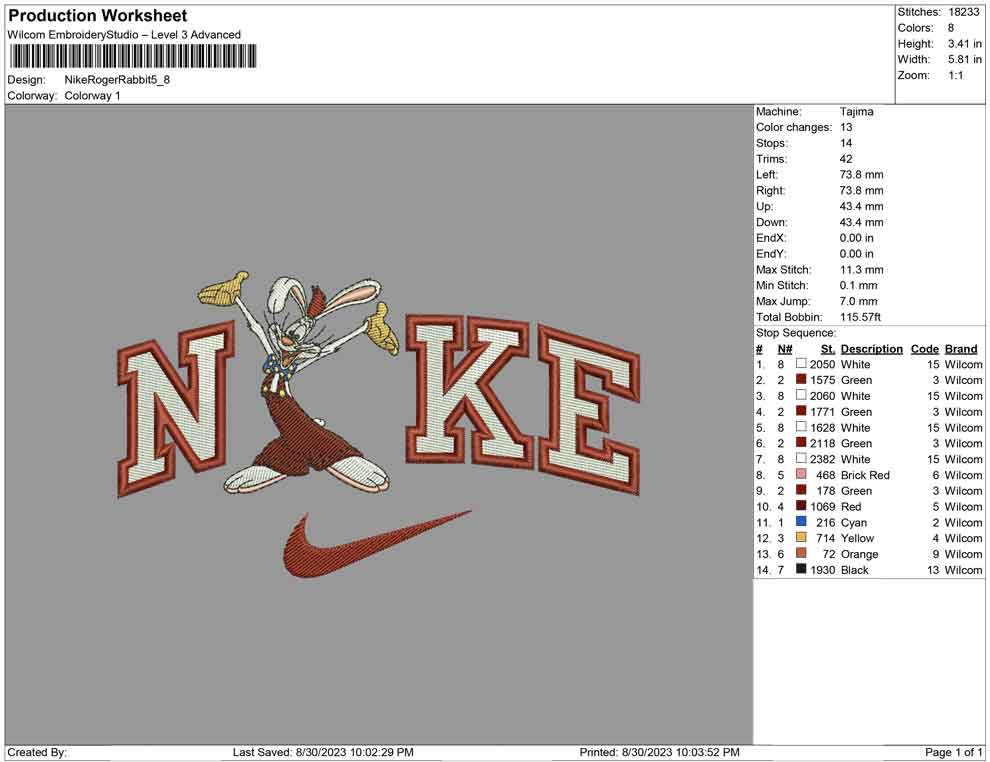Click the 'Cyan' description in row 11
This screenshot has width=990, height=762.
click(x=854, y=522)
